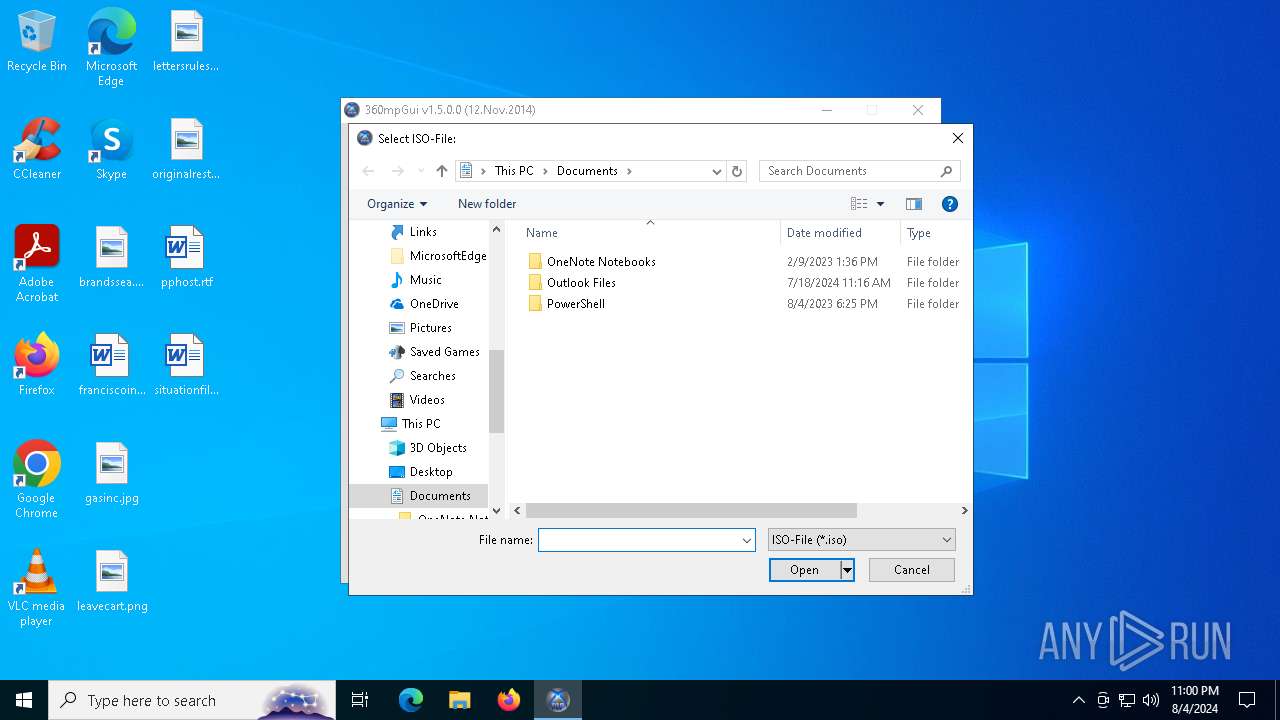Select Documents in the navigation pane
Viewport: 1280px width, 720px height.
440,496
